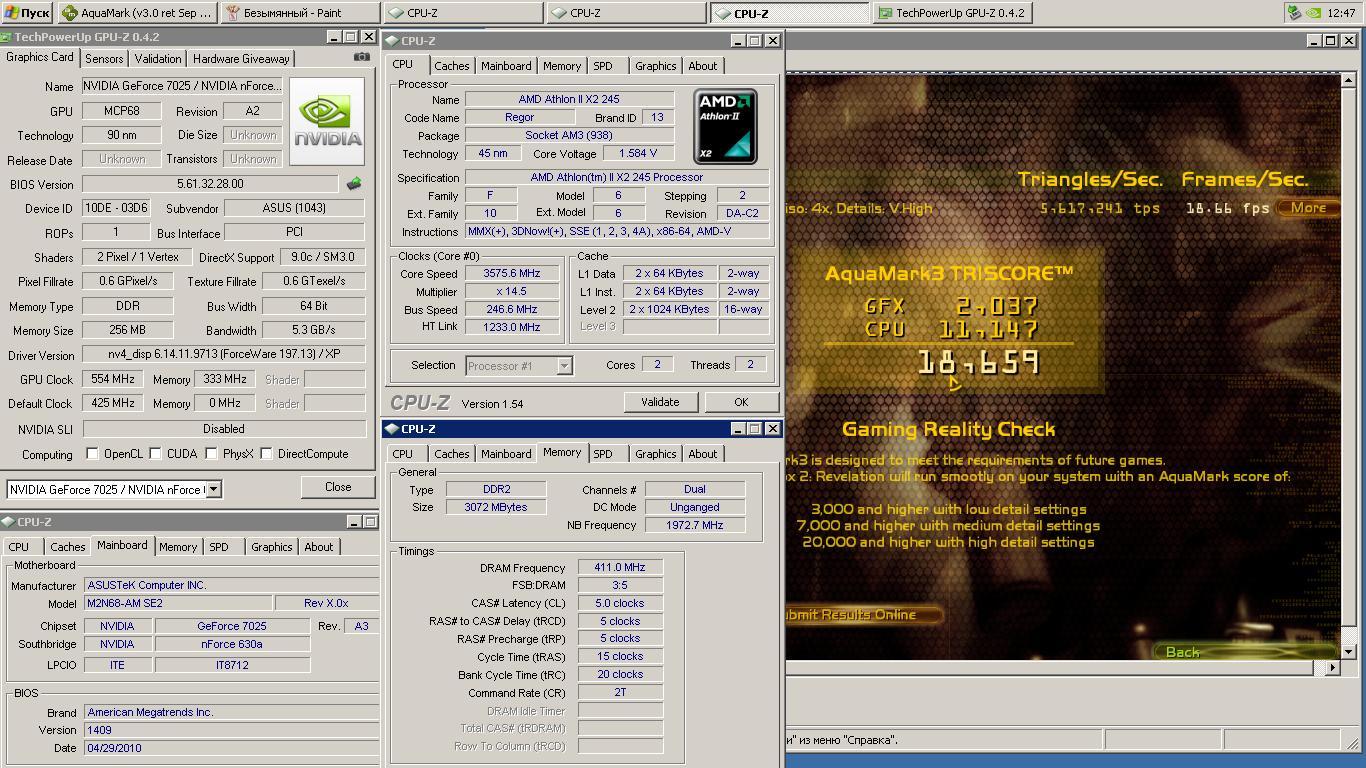Click the NVIDIA tray icon in the system tray
The image size is (1366, 768).
click(1314, 13)
